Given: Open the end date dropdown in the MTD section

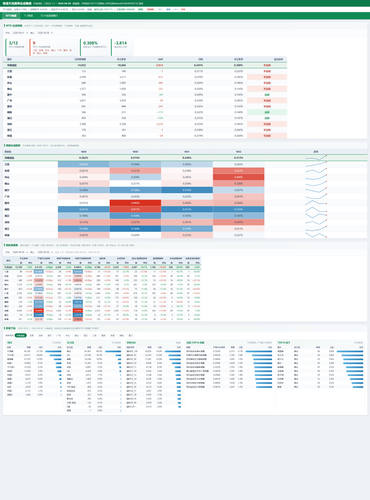Looking at the screenshot, I should (x=45, y=33).
